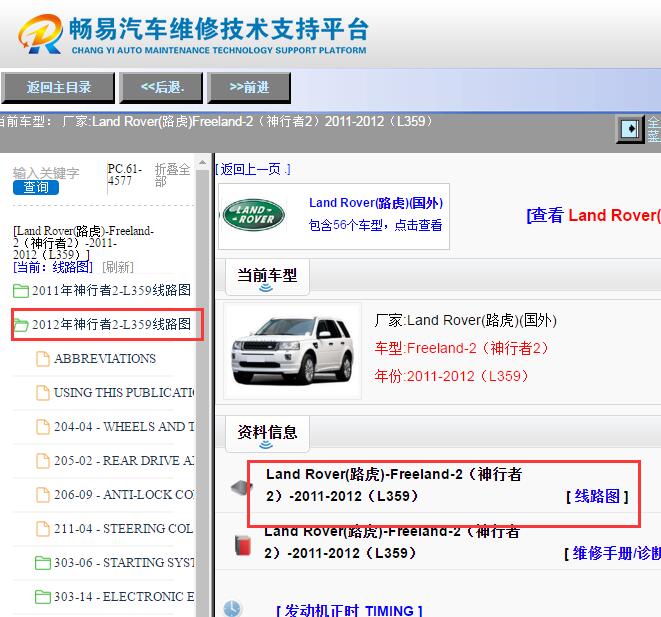
Task: Click 车型:Freeland-2（神行者2） red text
Action: coord(461,349)
